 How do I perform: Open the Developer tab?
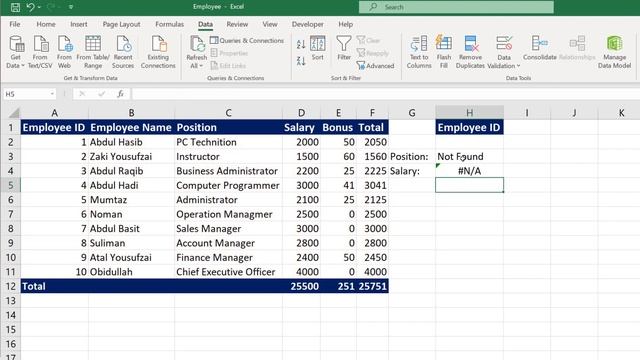click(x=307, y=24)
